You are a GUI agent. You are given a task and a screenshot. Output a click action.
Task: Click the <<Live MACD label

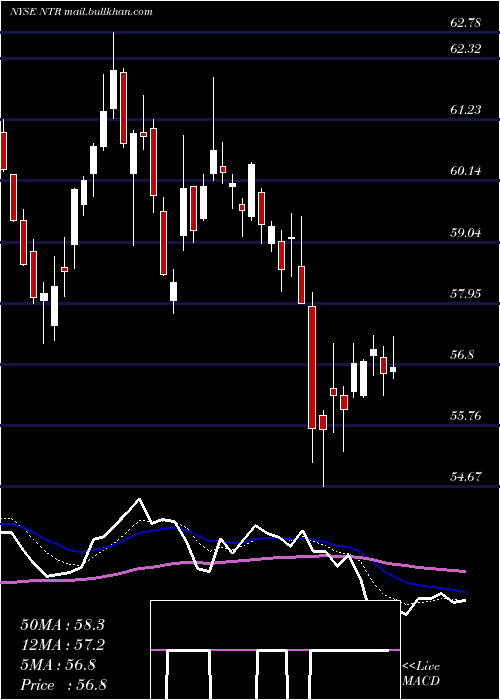tap(421, 673)
